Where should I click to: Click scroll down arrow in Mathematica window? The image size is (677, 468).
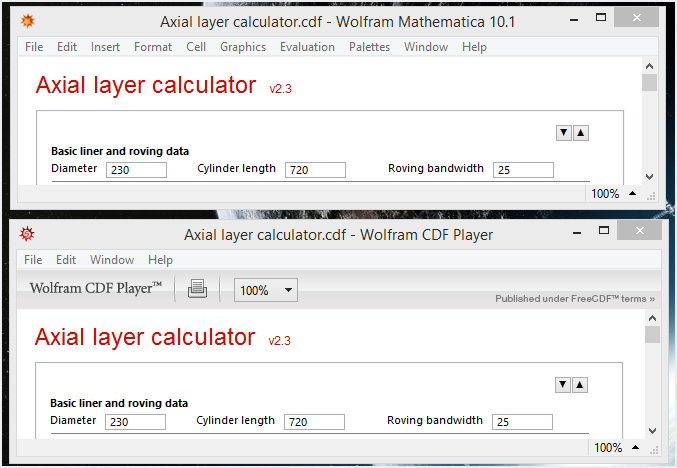[649, 177]
